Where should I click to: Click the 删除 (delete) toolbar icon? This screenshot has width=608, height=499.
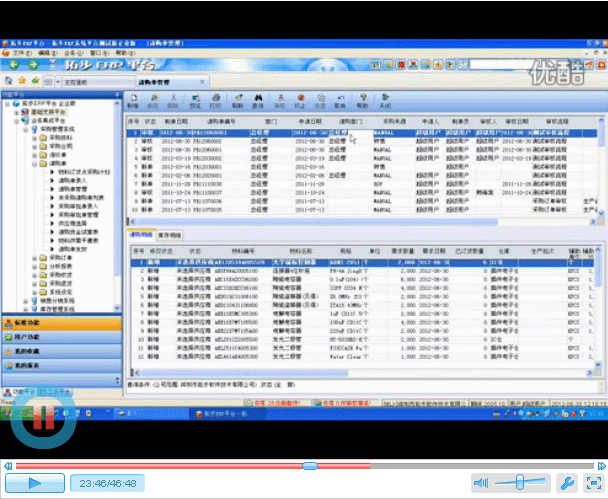173,101
